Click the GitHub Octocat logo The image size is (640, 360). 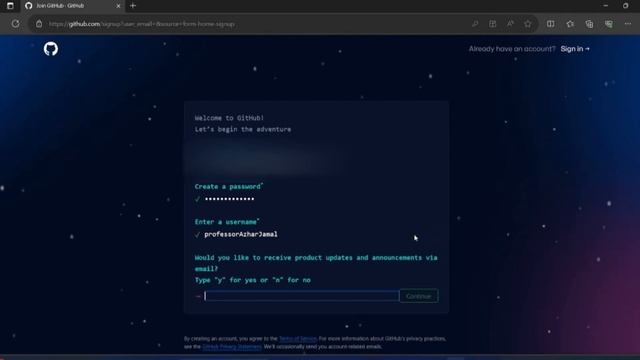(51, 49)
